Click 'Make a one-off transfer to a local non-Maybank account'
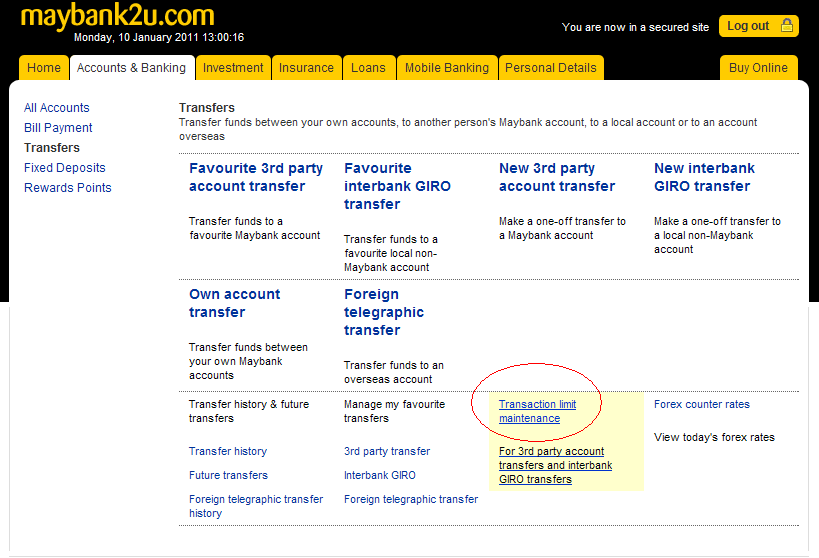Viewport: 819px width, 558px height. point(717,235)
